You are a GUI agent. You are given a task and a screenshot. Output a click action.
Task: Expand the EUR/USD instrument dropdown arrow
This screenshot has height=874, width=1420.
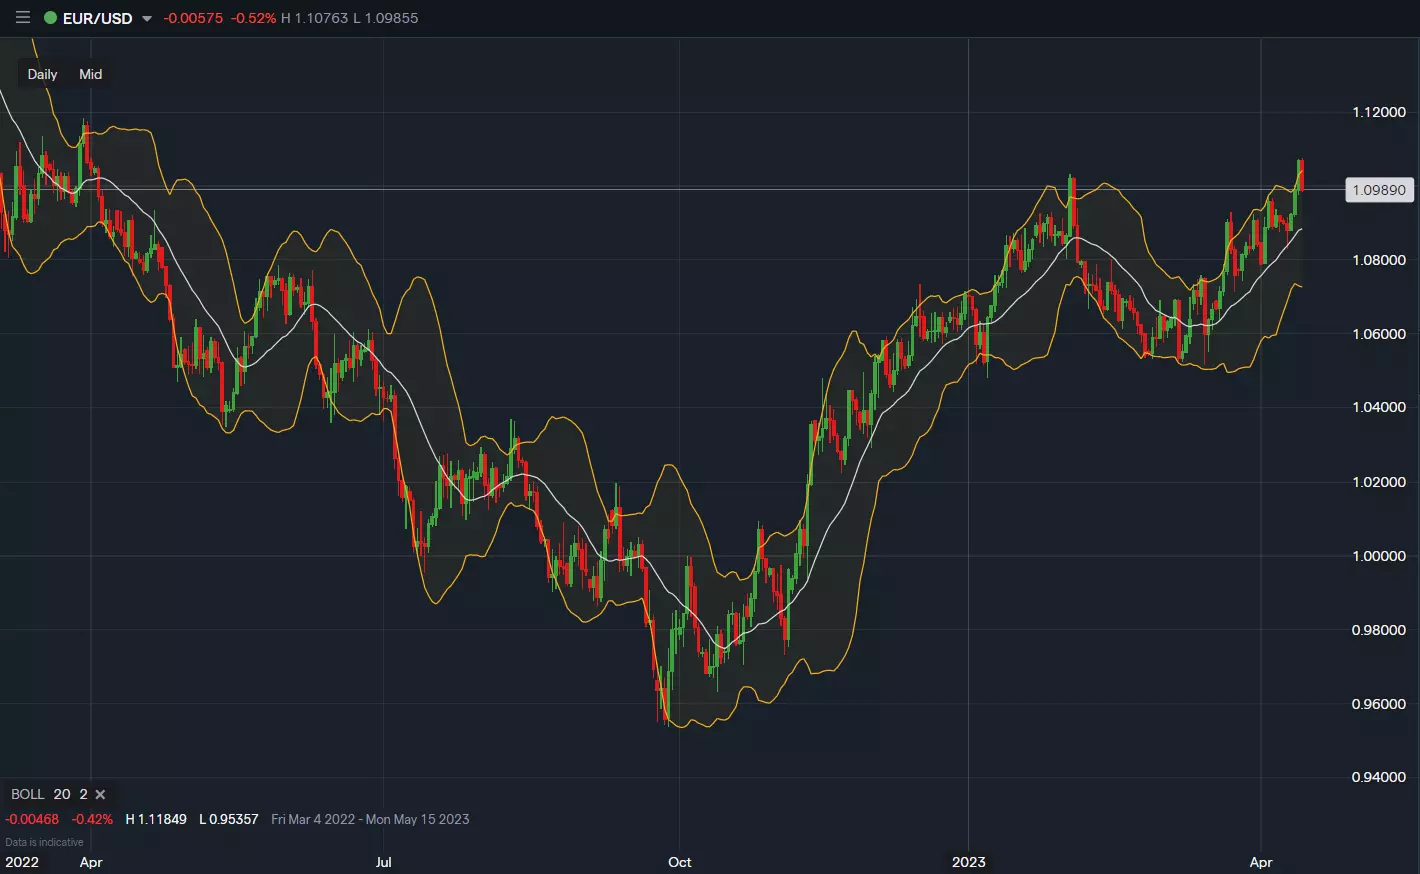(147, 19)
